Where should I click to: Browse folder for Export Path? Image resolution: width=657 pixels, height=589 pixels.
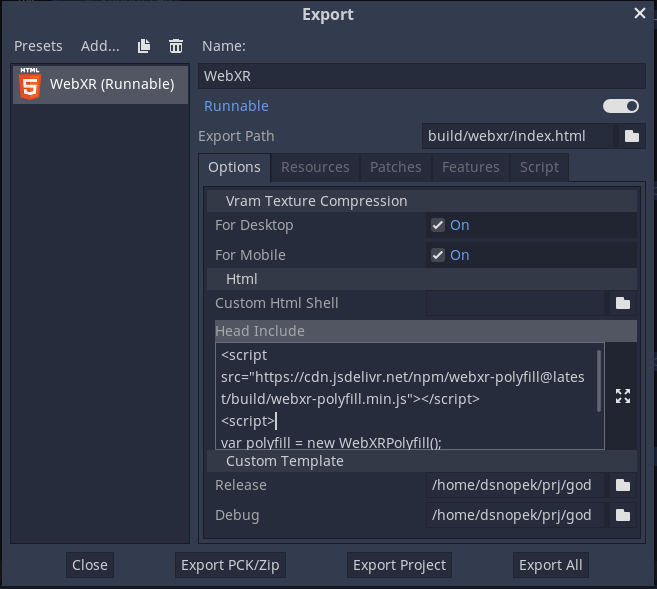point(632,136)
